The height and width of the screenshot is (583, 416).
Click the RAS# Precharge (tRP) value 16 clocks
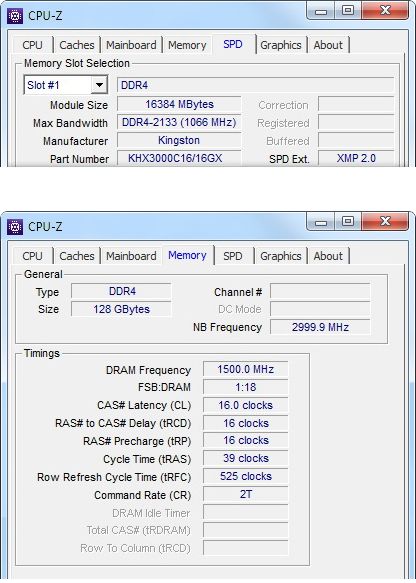(x=246, y=441)
